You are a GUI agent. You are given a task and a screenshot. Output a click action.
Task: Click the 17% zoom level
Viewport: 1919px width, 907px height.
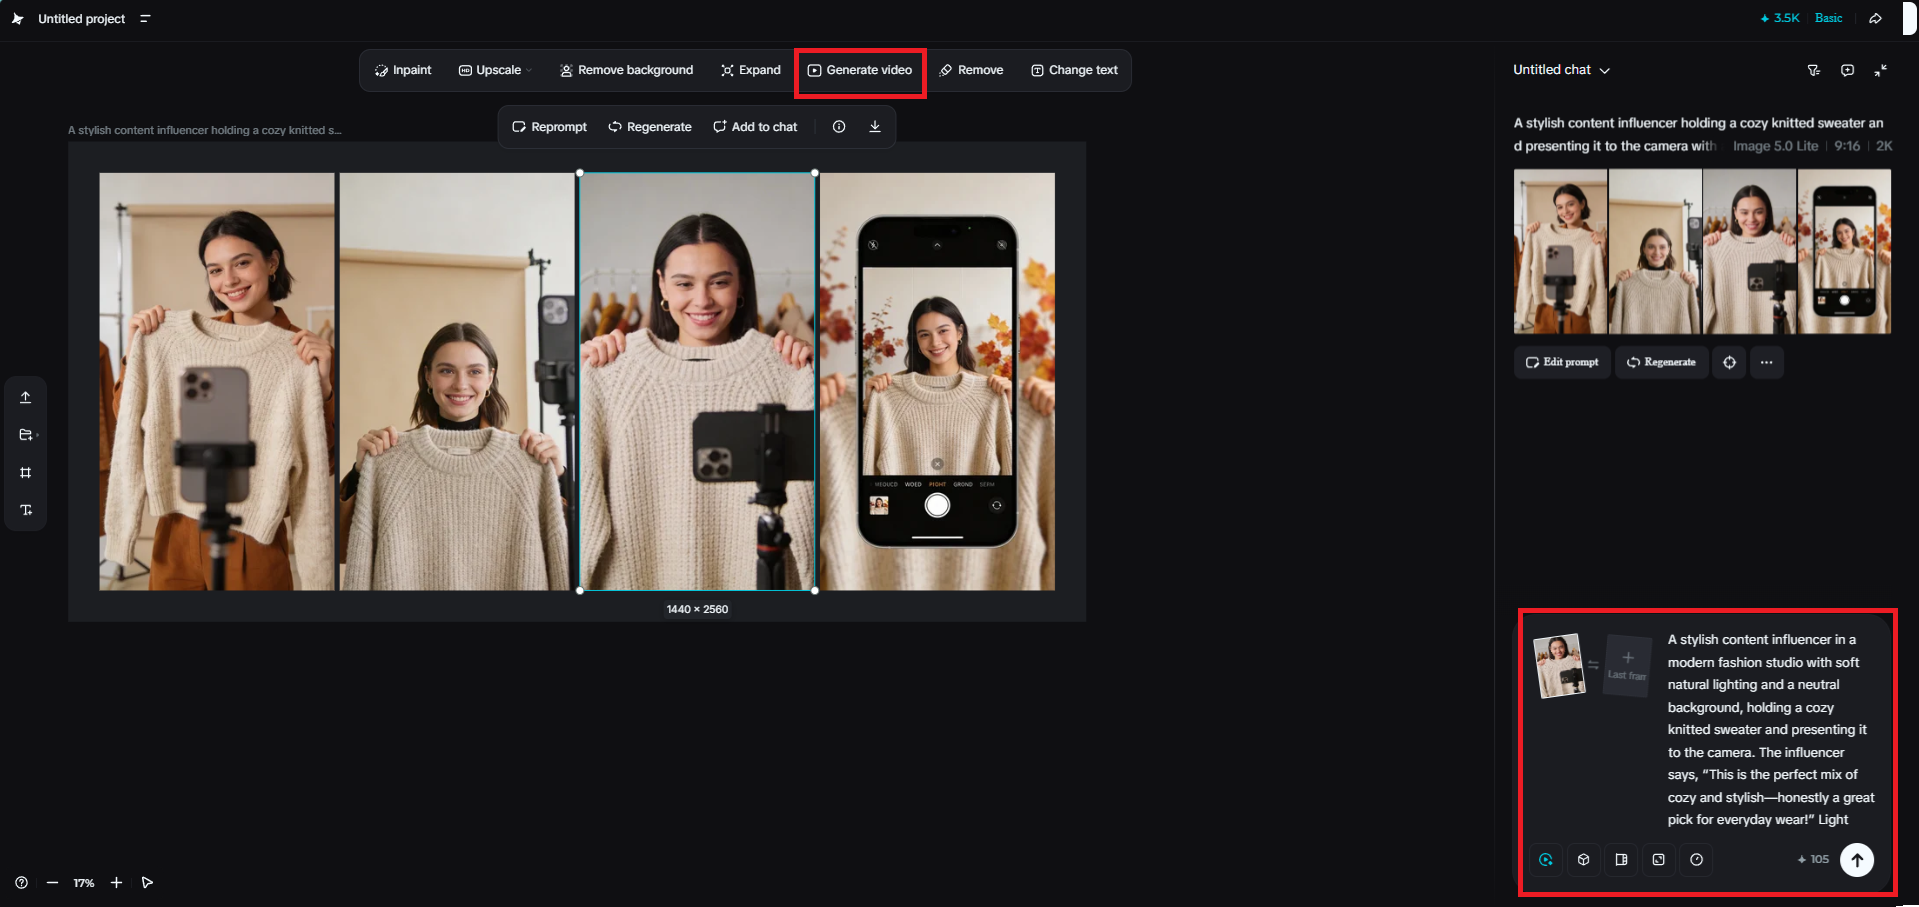click(84, 883)
